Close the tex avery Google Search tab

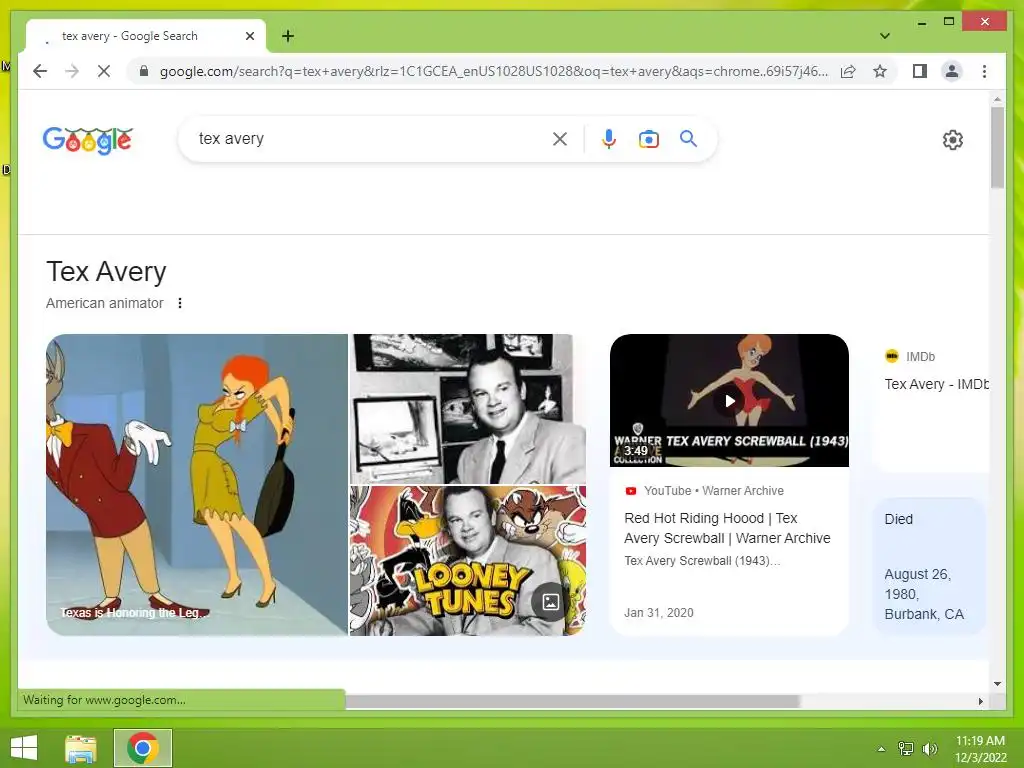pos(249,36)
